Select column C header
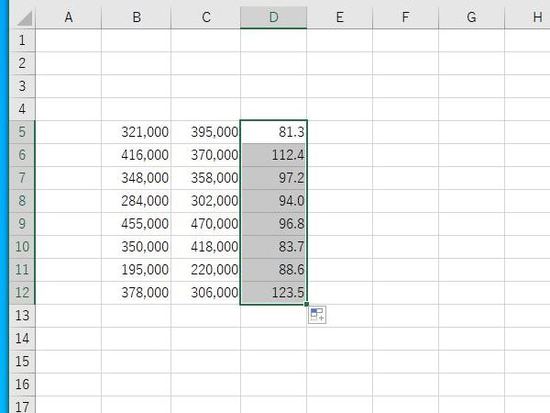 tap(206, 17)
